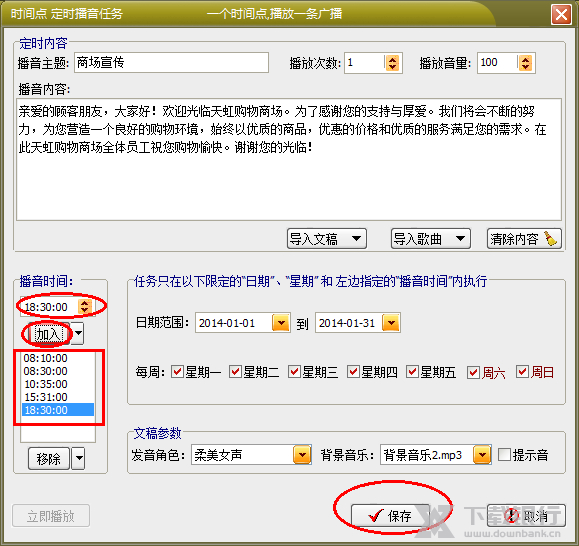Open the 发音角色 dropdown arrow
The image size is (579, 546).
(302, 455)
